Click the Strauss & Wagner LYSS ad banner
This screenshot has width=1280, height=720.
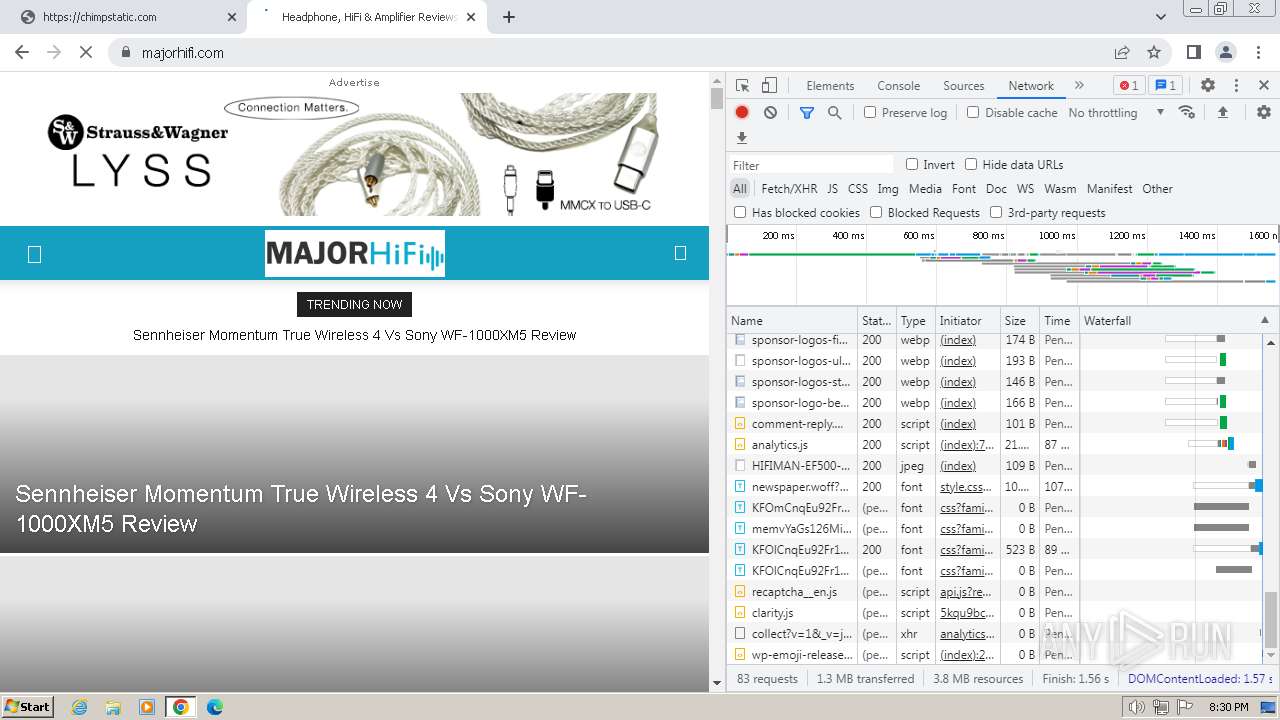click(x=354, y=154)
